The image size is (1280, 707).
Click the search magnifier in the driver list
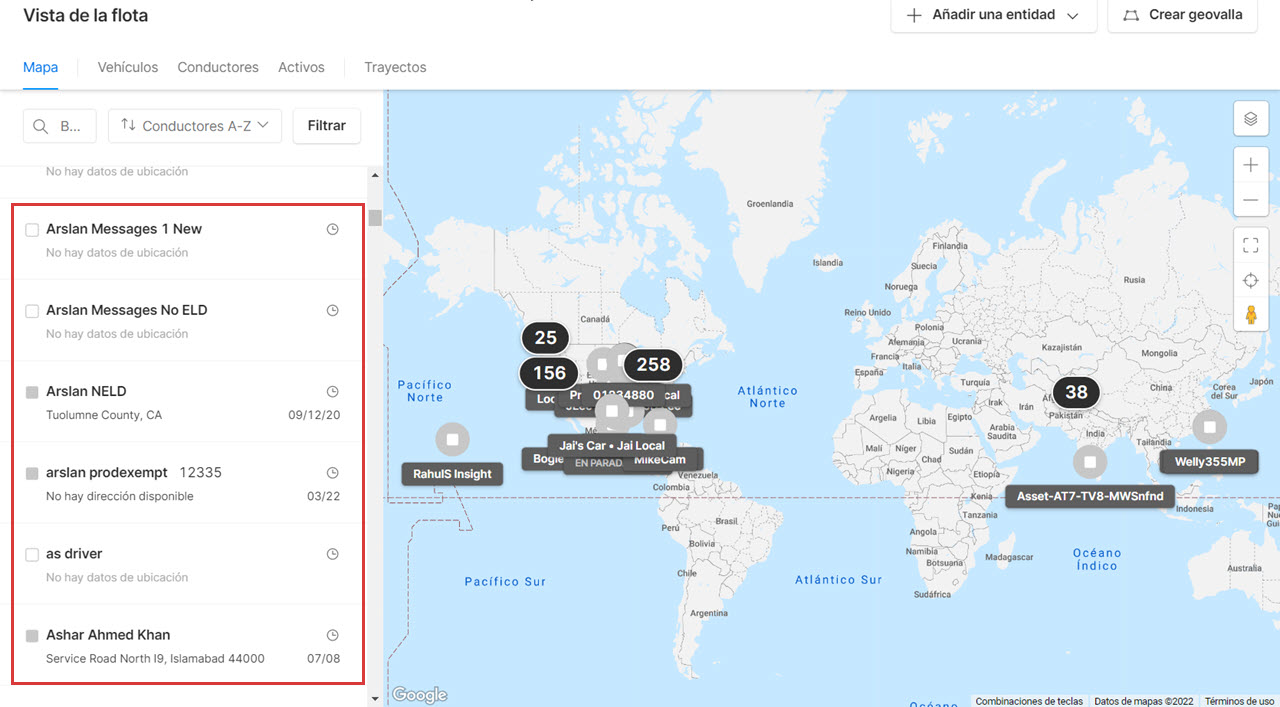pyautogui.click(x=40, y=125)
